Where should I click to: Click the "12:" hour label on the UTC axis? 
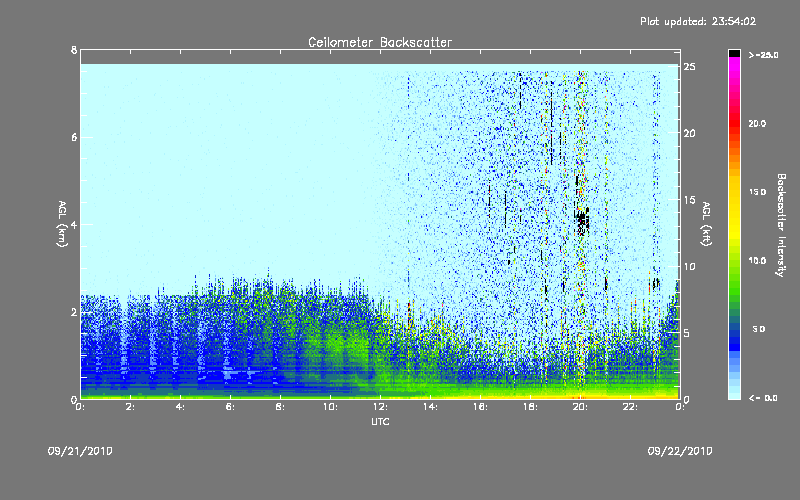[x=380, y=407]
